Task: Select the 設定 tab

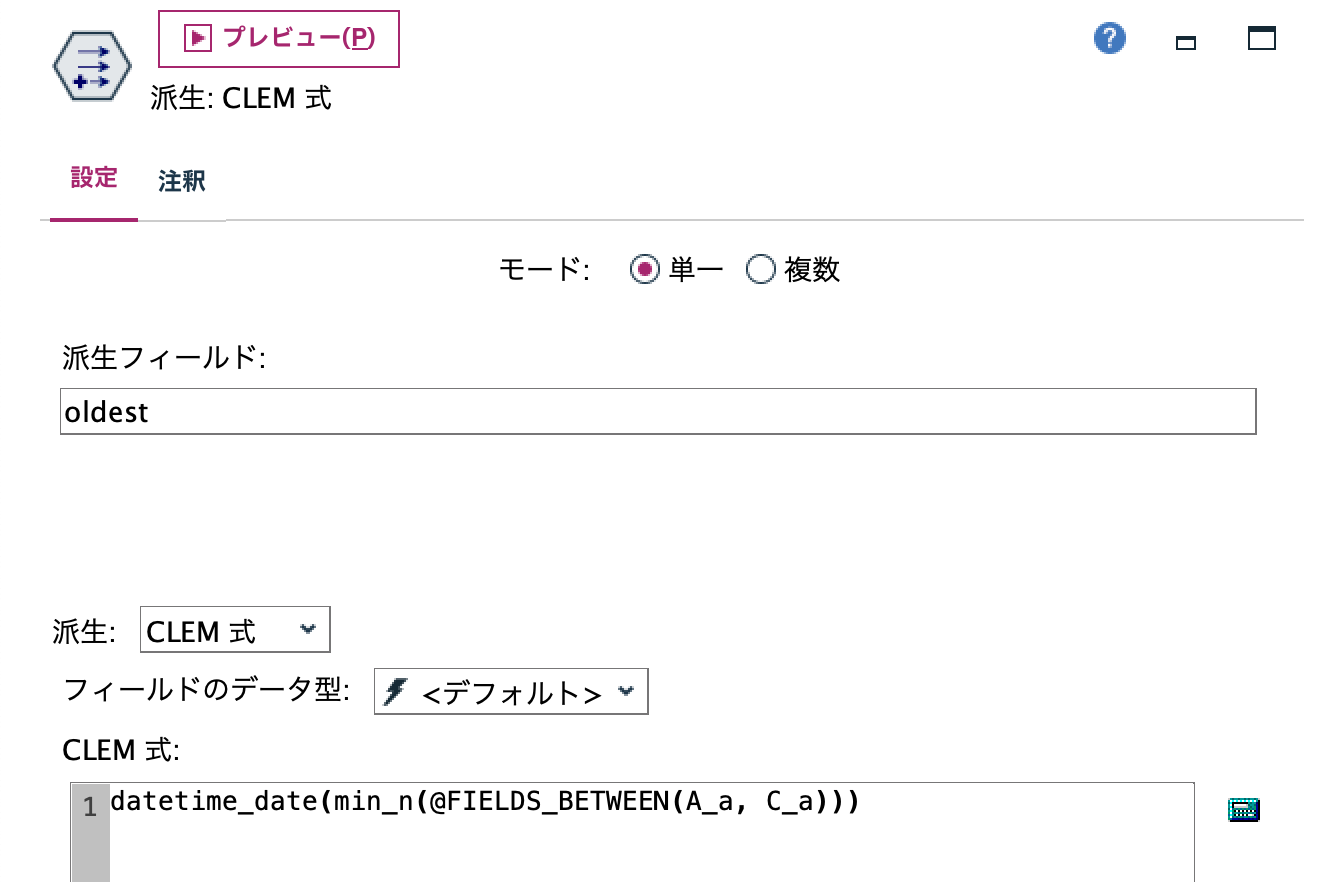Action: [93, 178]
